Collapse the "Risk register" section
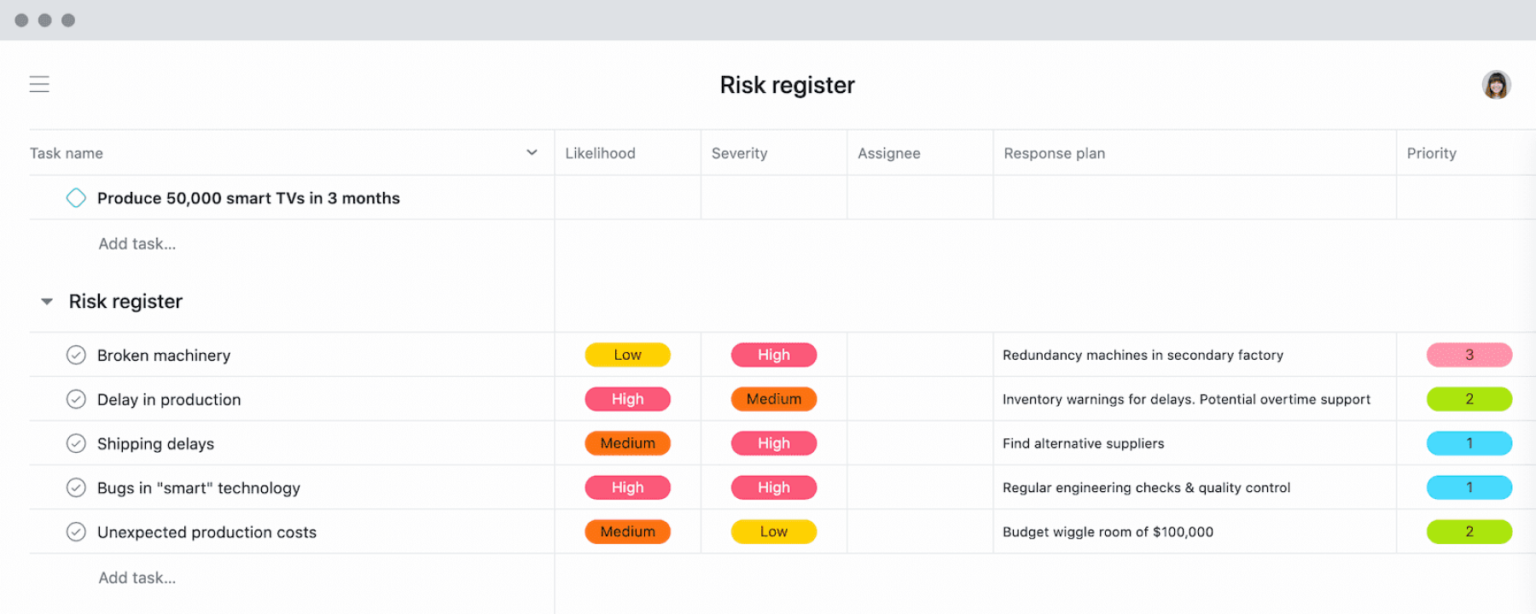Viewport: 1536px width, 614px height. click(46, 300)
